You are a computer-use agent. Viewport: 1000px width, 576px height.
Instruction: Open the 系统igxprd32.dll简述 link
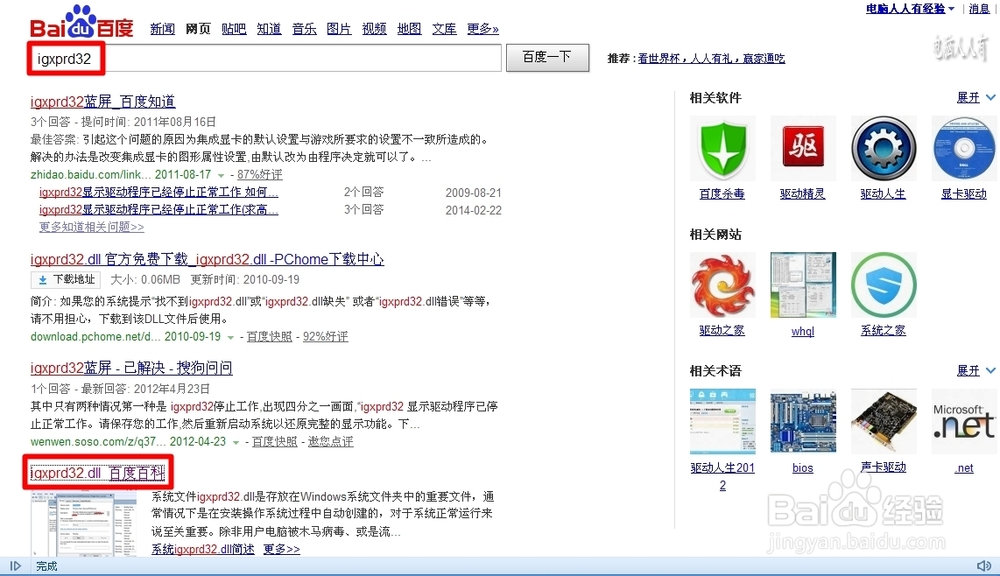tap(203, 549)
